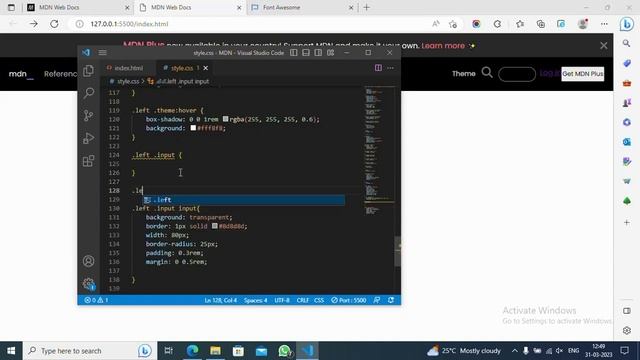Click the address bar URL 127.0.0.1:5500
The image size is (640, 360).
129,24
